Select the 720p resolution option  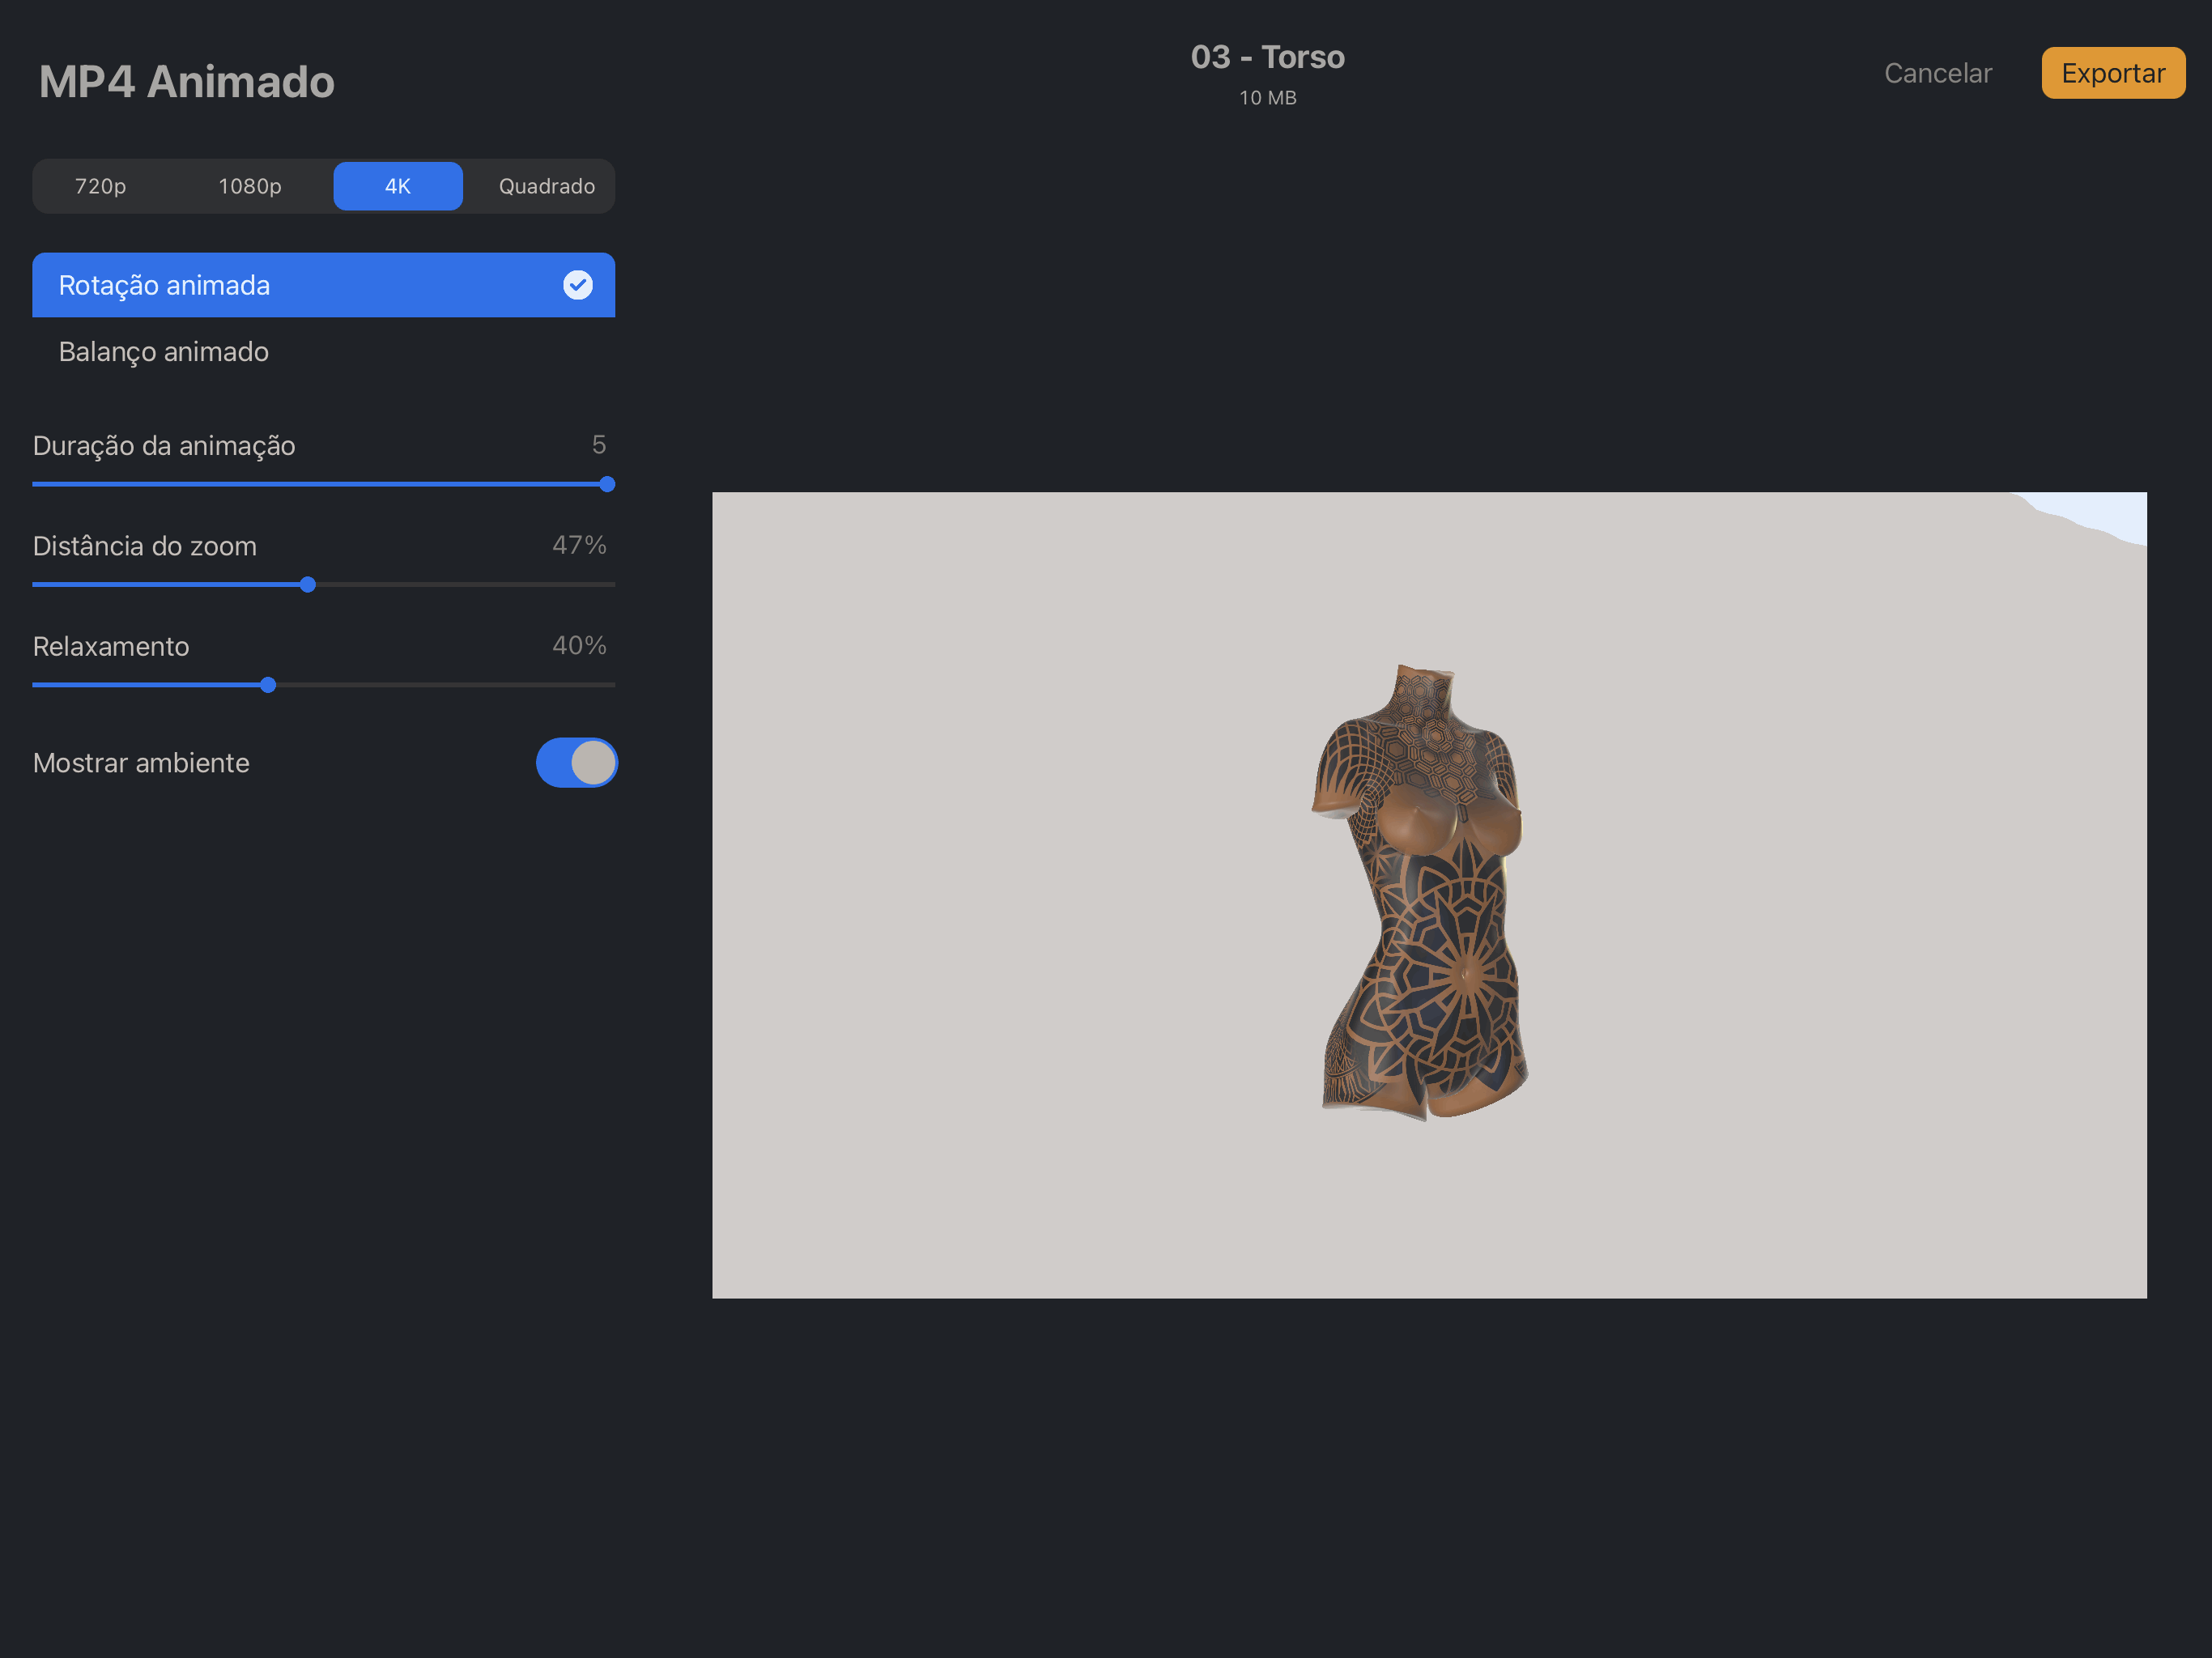[x=101, y=186]
